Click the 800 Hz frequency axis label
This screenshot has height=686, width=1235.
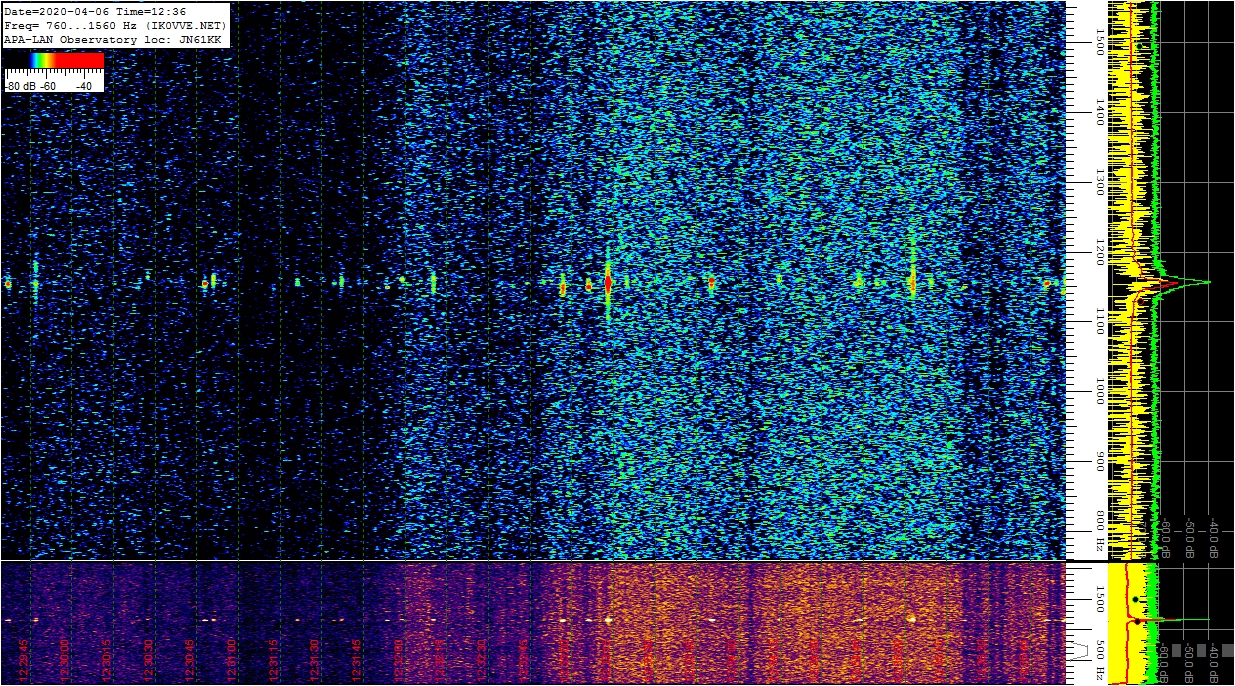[x=1099, y=532]
